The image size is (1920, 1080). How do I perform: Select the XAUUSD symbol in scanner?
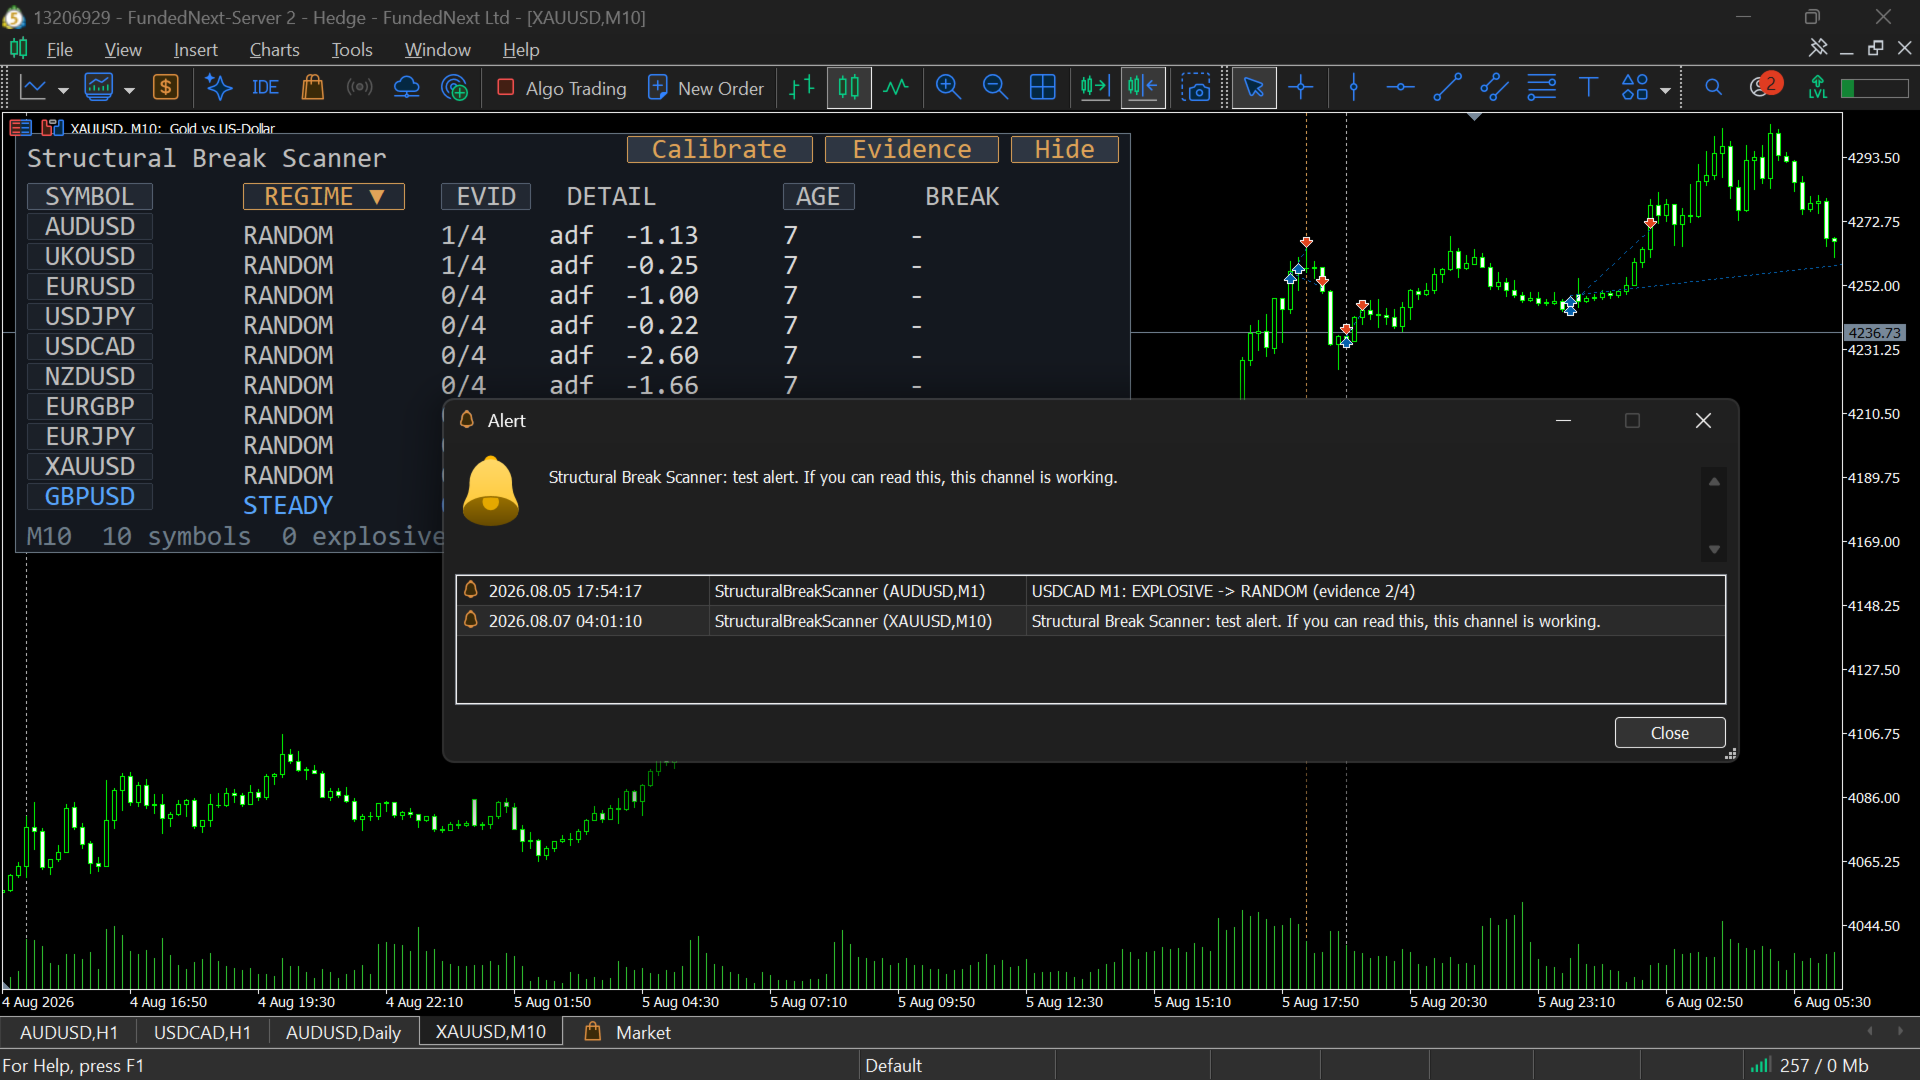coord(89,467)
